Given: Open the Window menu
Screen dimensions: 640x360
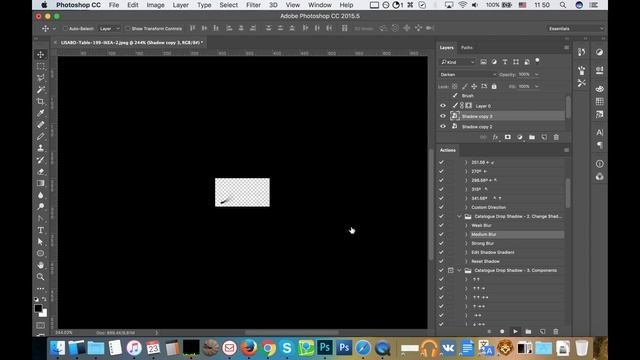Looking at the screenshot, I should pos(320,5).
